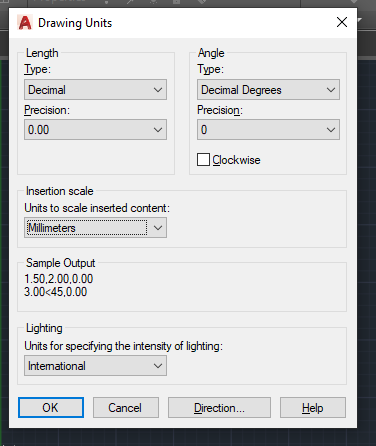Open the International lighting units dropdown
This screenshot has height=446, width=376.
coord(95,366)
